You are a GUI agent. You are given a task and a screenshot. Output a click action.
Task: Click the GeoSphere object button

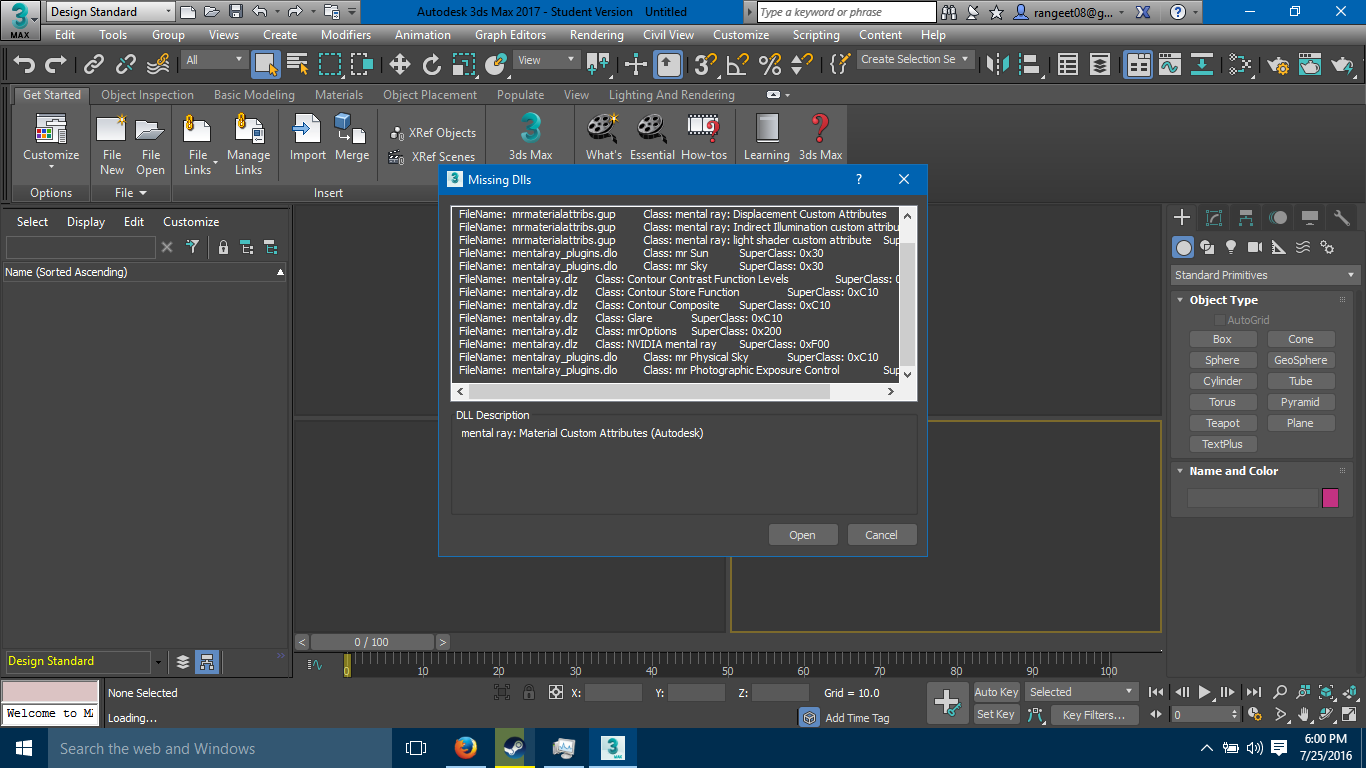pyautogui.click(x=1300, y=360)
